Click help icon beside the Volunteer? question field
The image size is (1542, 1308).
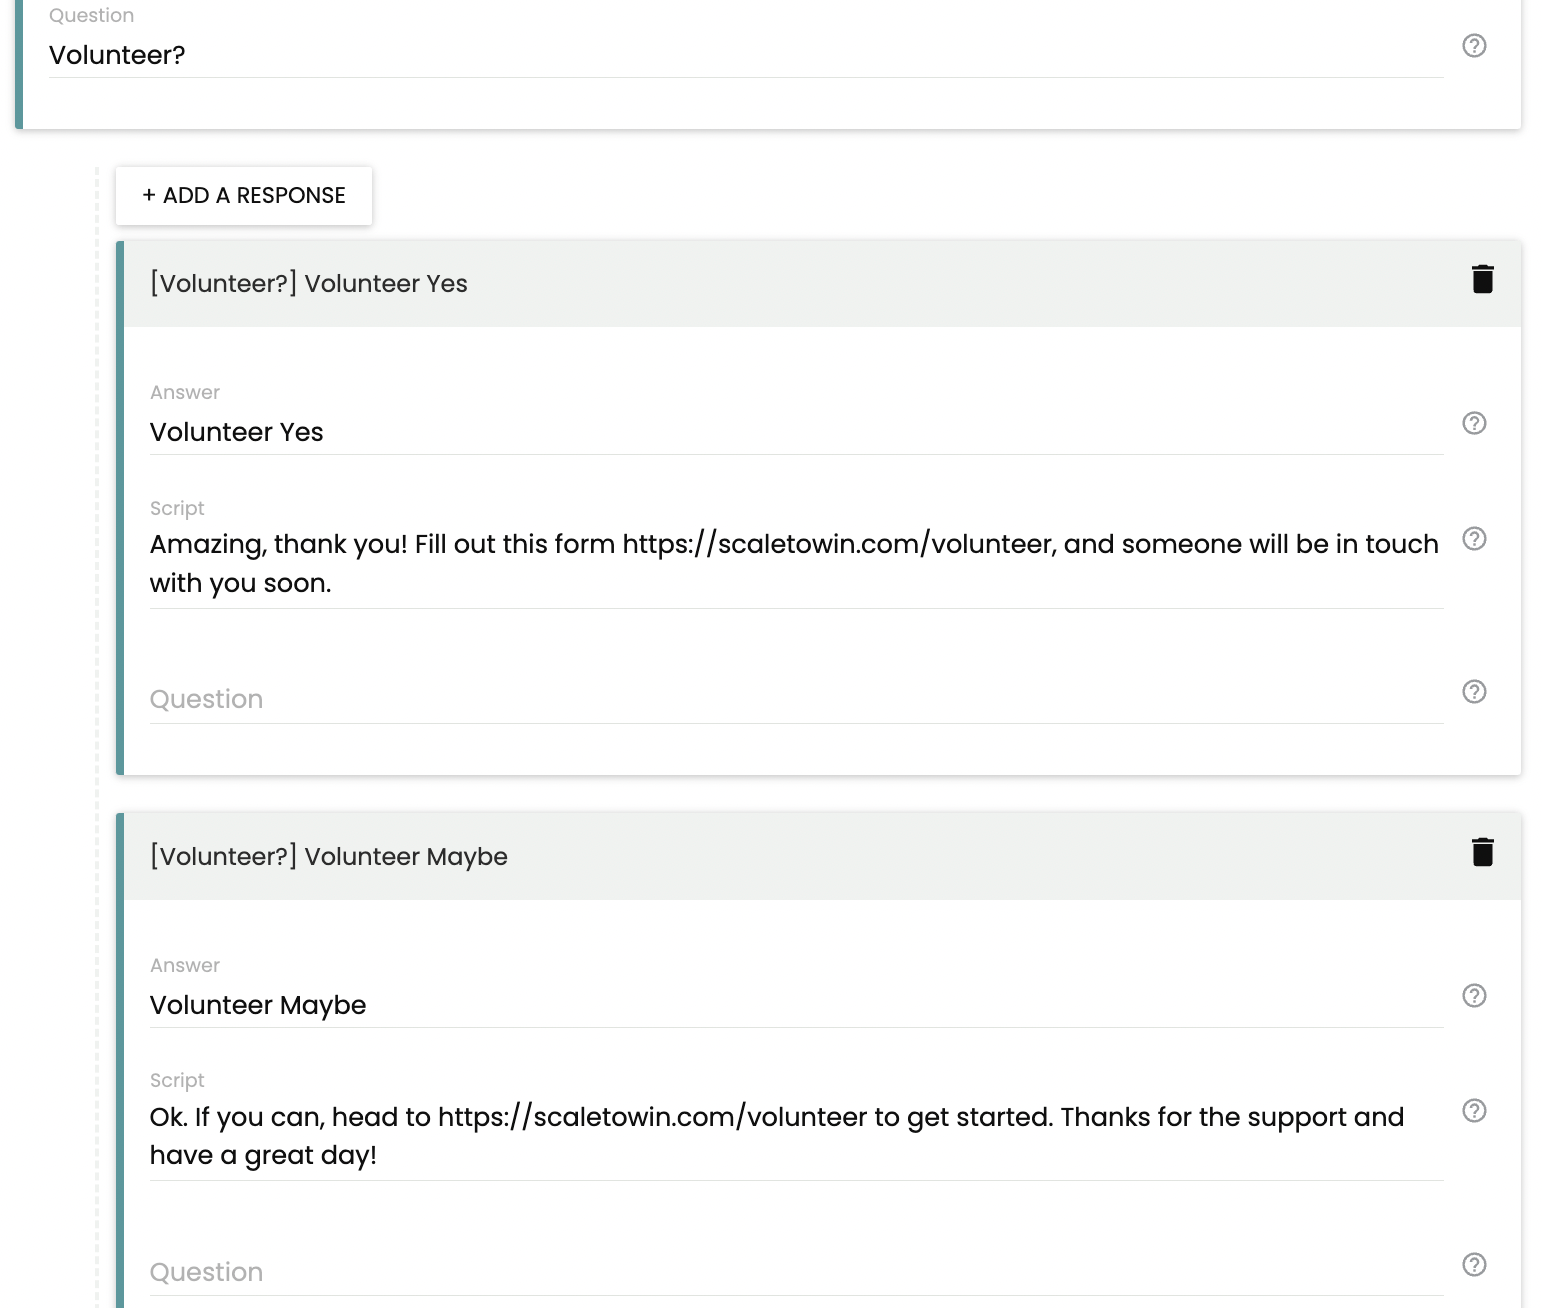click(1474, 46)
